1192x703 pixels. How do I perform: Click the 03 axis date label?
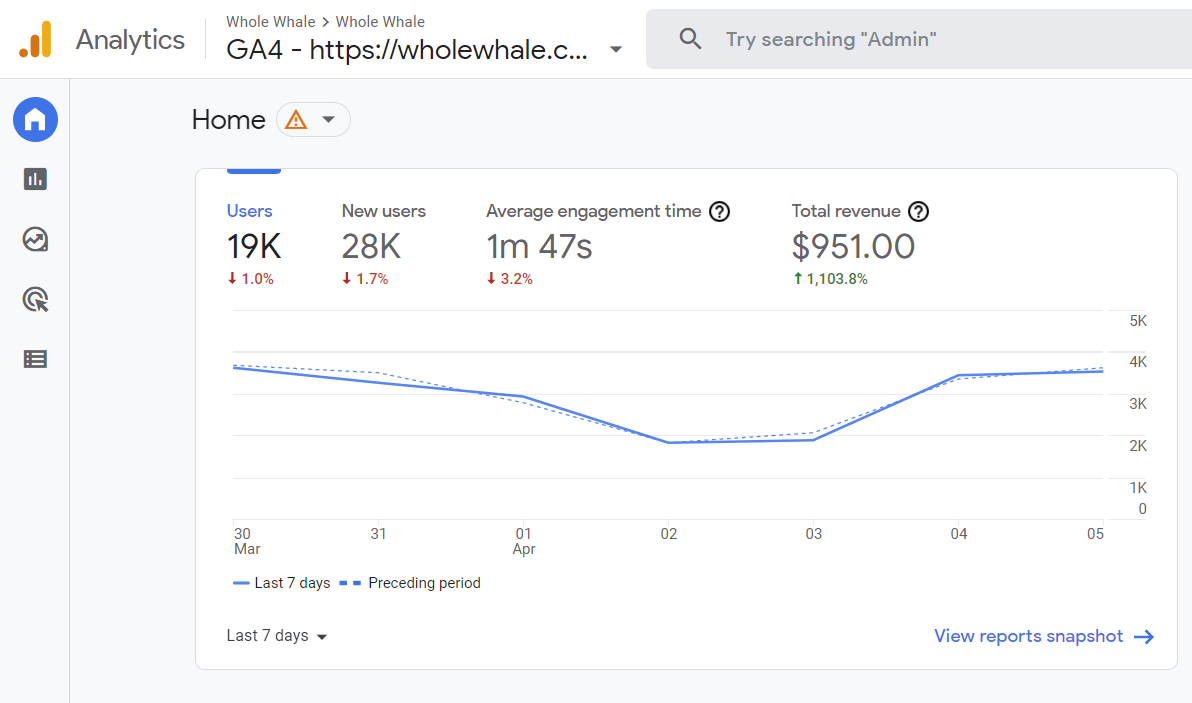click(813, 534)
